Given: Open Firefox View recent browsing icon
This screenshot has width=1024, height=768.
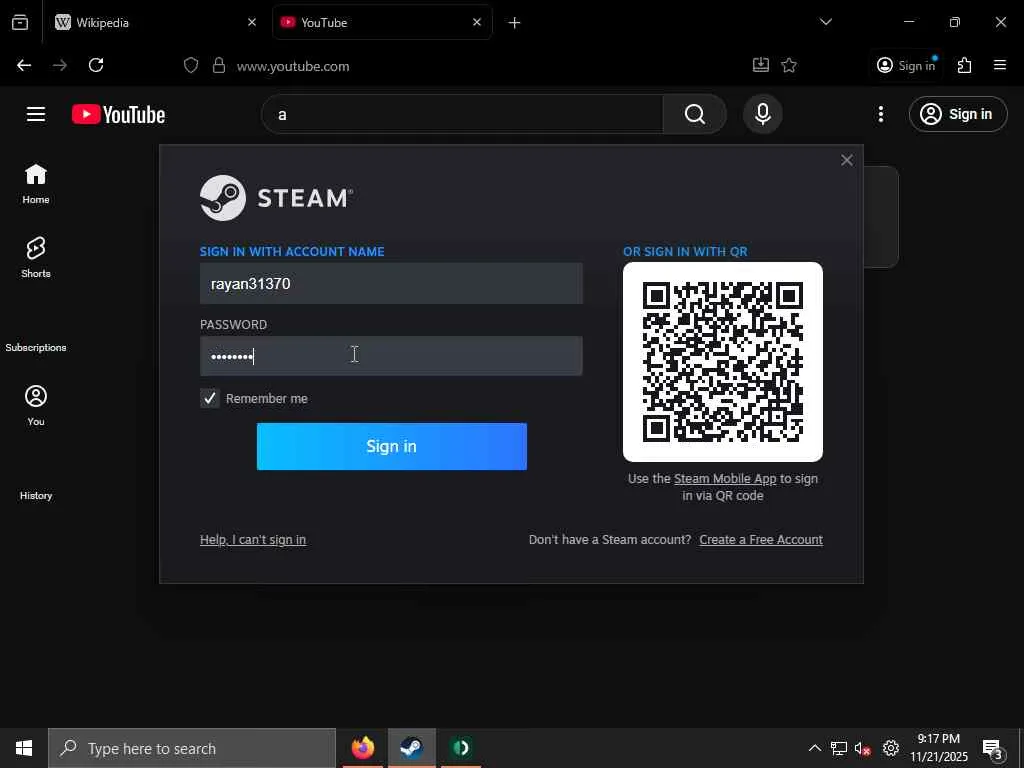Looking at the screenshot, I should click(x=20, y=22).
